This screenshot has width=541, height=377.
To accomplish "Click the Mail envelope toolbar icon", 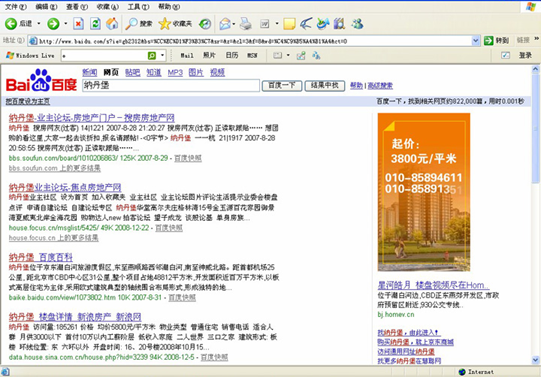I will click(225, 23).
